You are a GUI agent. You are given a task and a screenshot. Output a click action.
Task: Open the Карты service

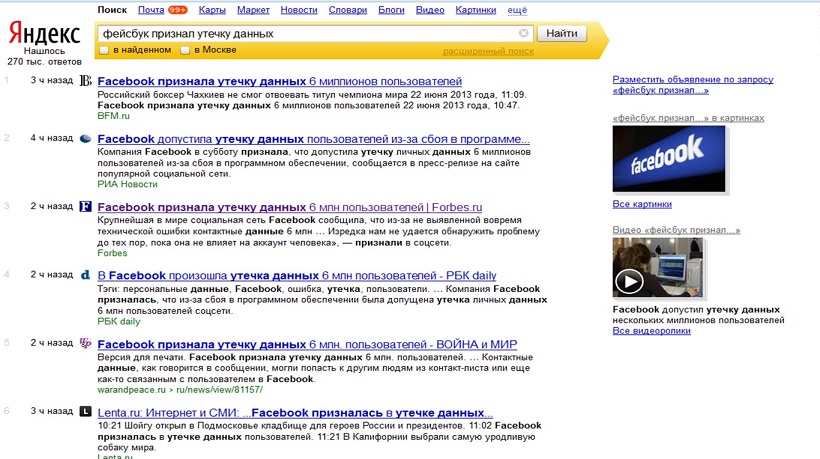(212, 10)
